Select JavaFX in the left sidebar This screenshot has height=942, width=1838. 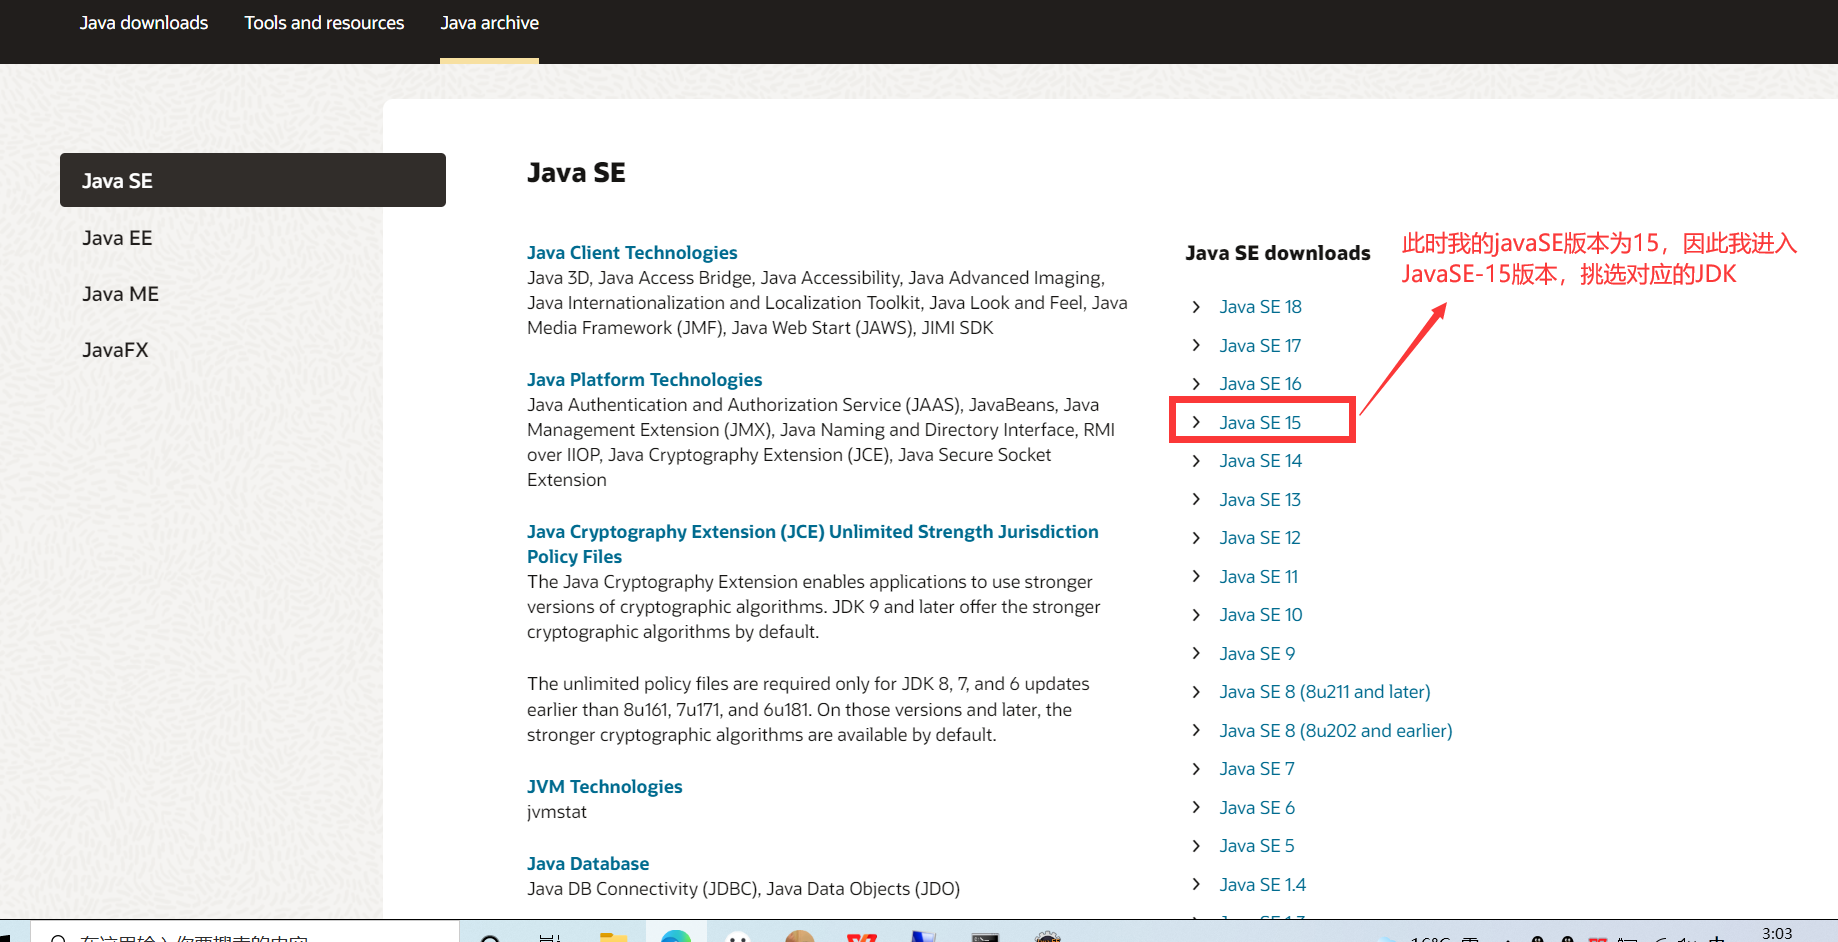point(114,349)
